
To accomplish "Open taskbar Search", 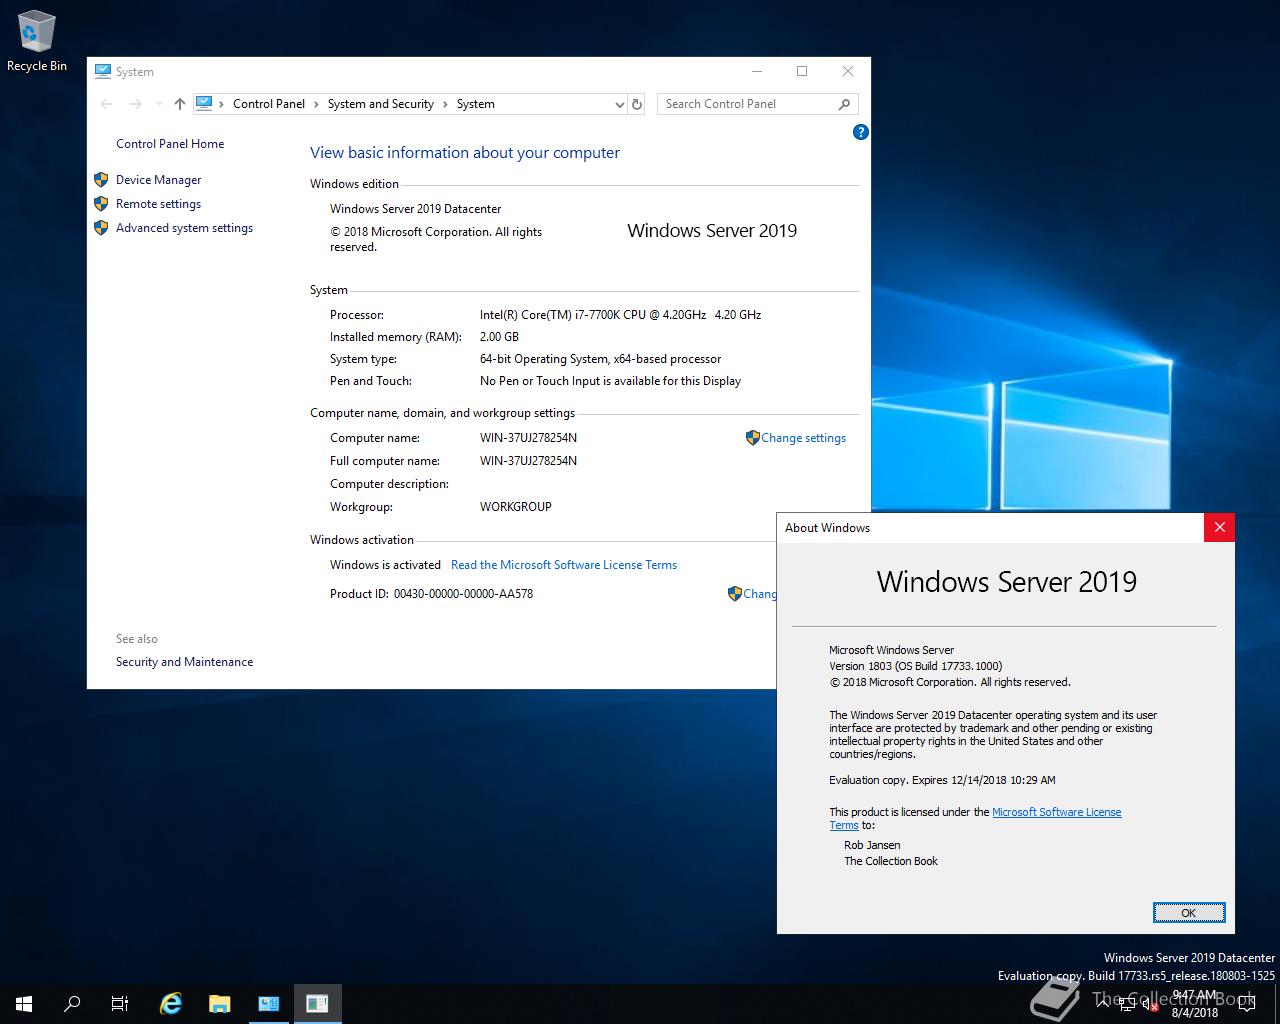I will (x=72, y=1004).
